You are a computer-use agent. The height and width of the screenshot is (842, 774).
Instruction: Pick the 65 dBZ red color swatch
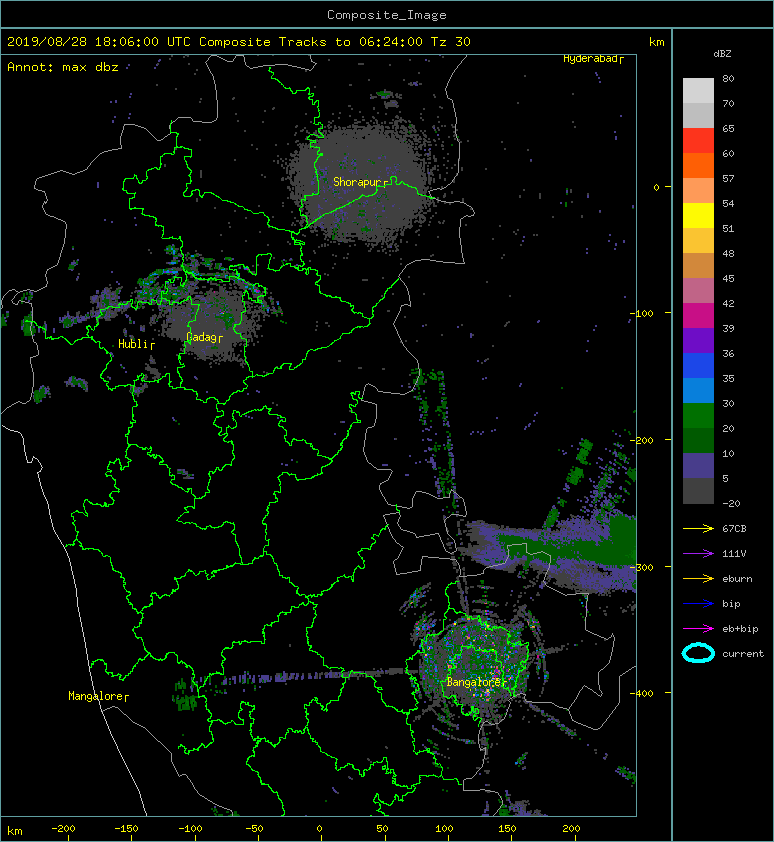tap(698, 140)
